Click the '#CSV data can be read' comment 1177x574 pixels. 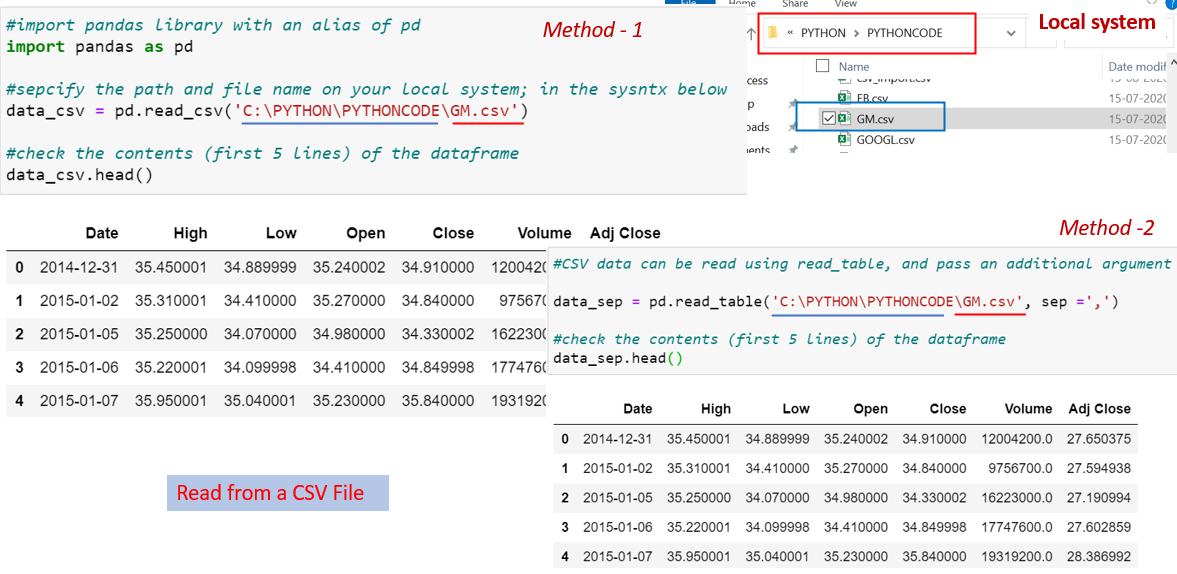[860, 264]
